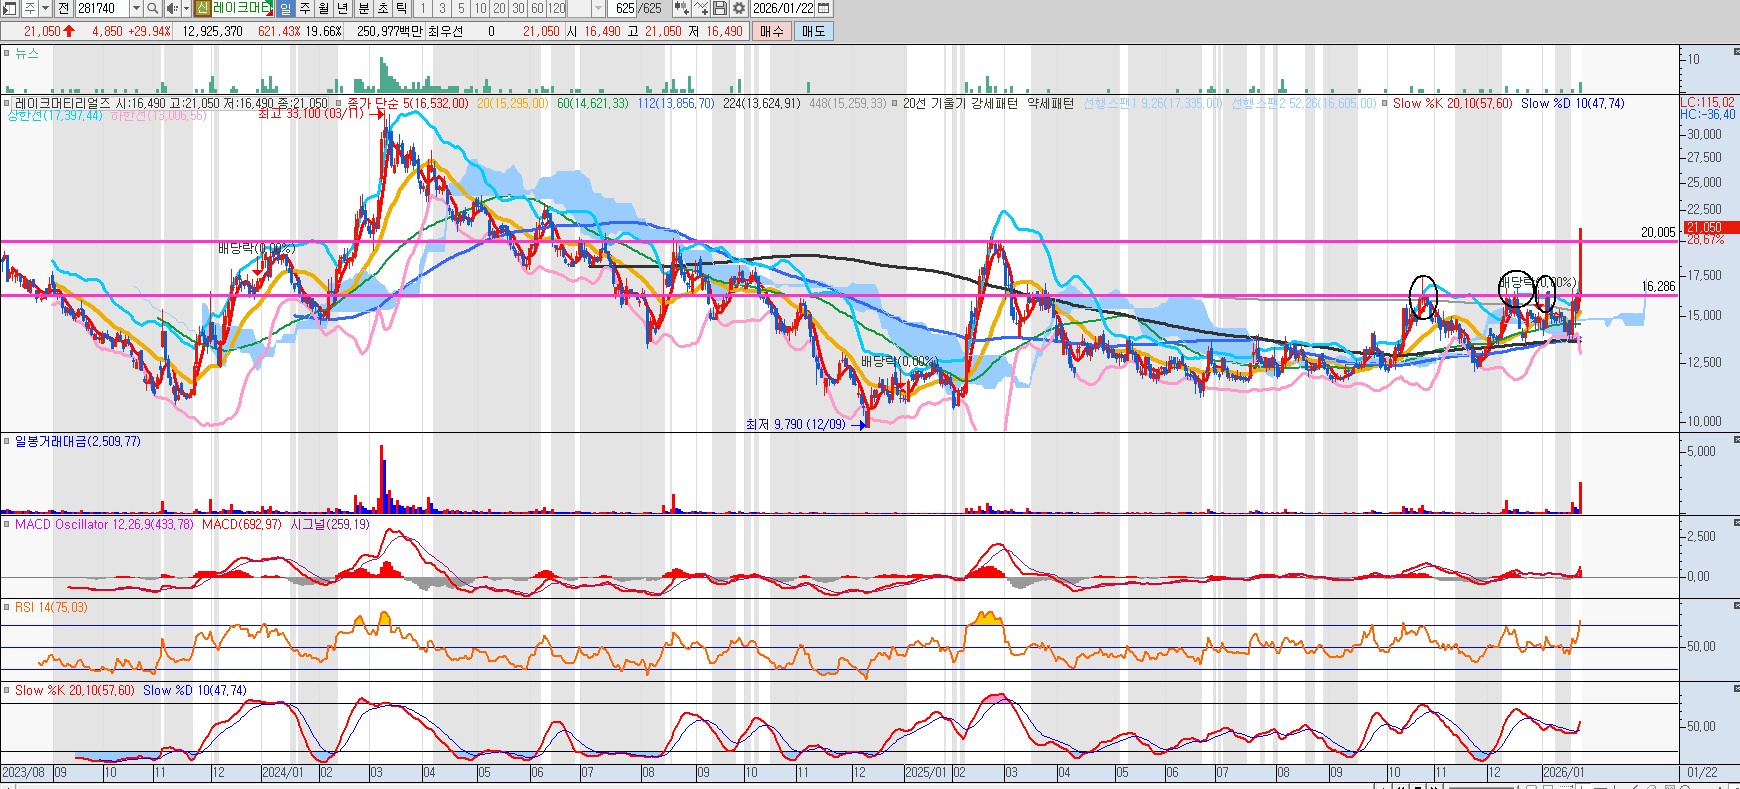Click the marker square before 종가 단순
The width and height of the screenshot is (1740, 789).
click(339, 103)
